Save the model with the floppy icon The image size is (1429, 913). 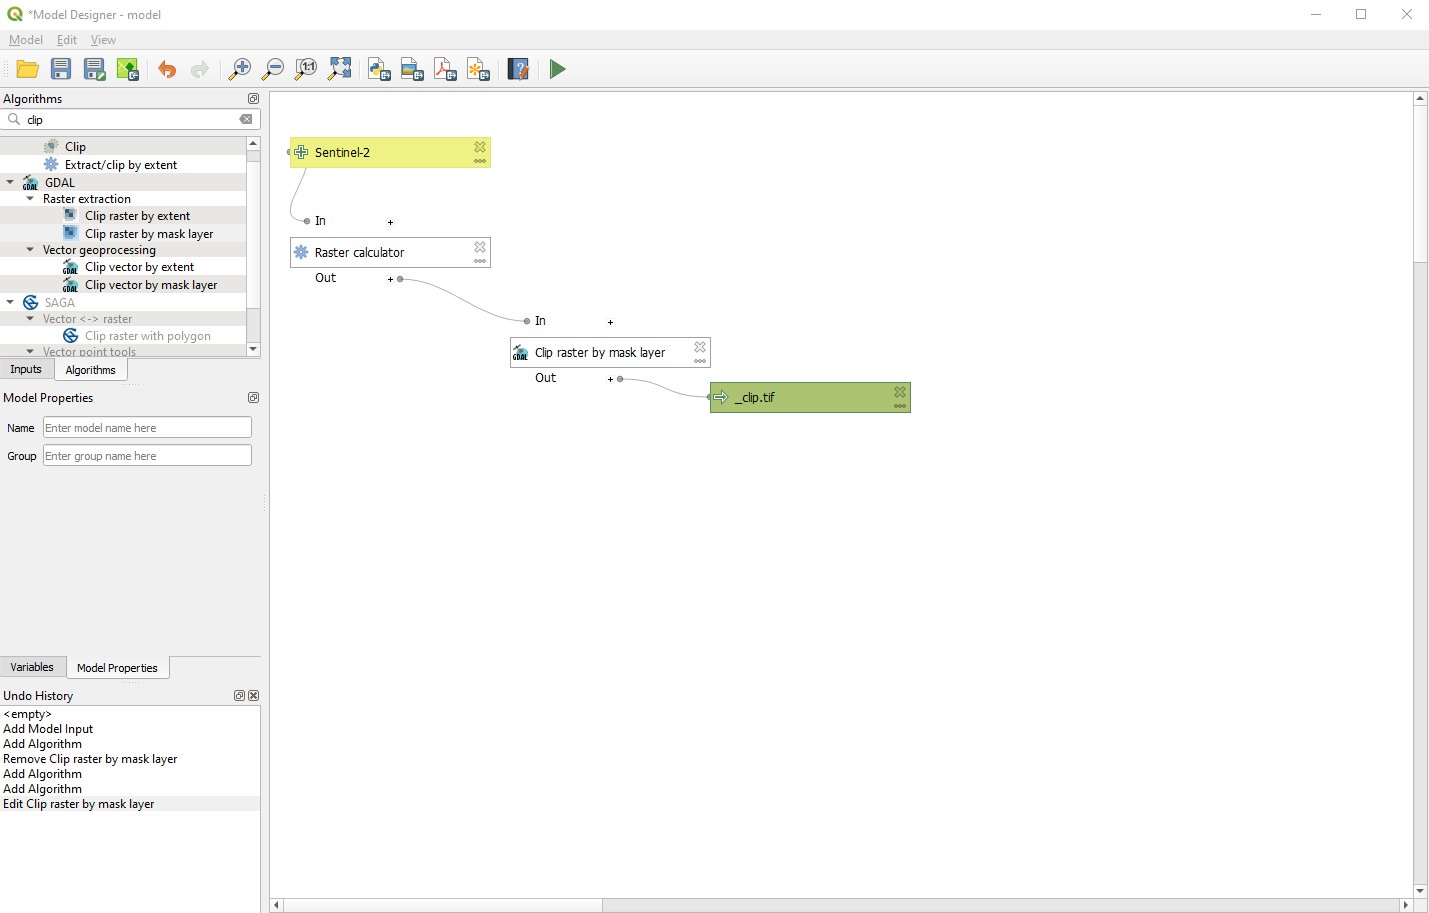(x=61, y=69)
